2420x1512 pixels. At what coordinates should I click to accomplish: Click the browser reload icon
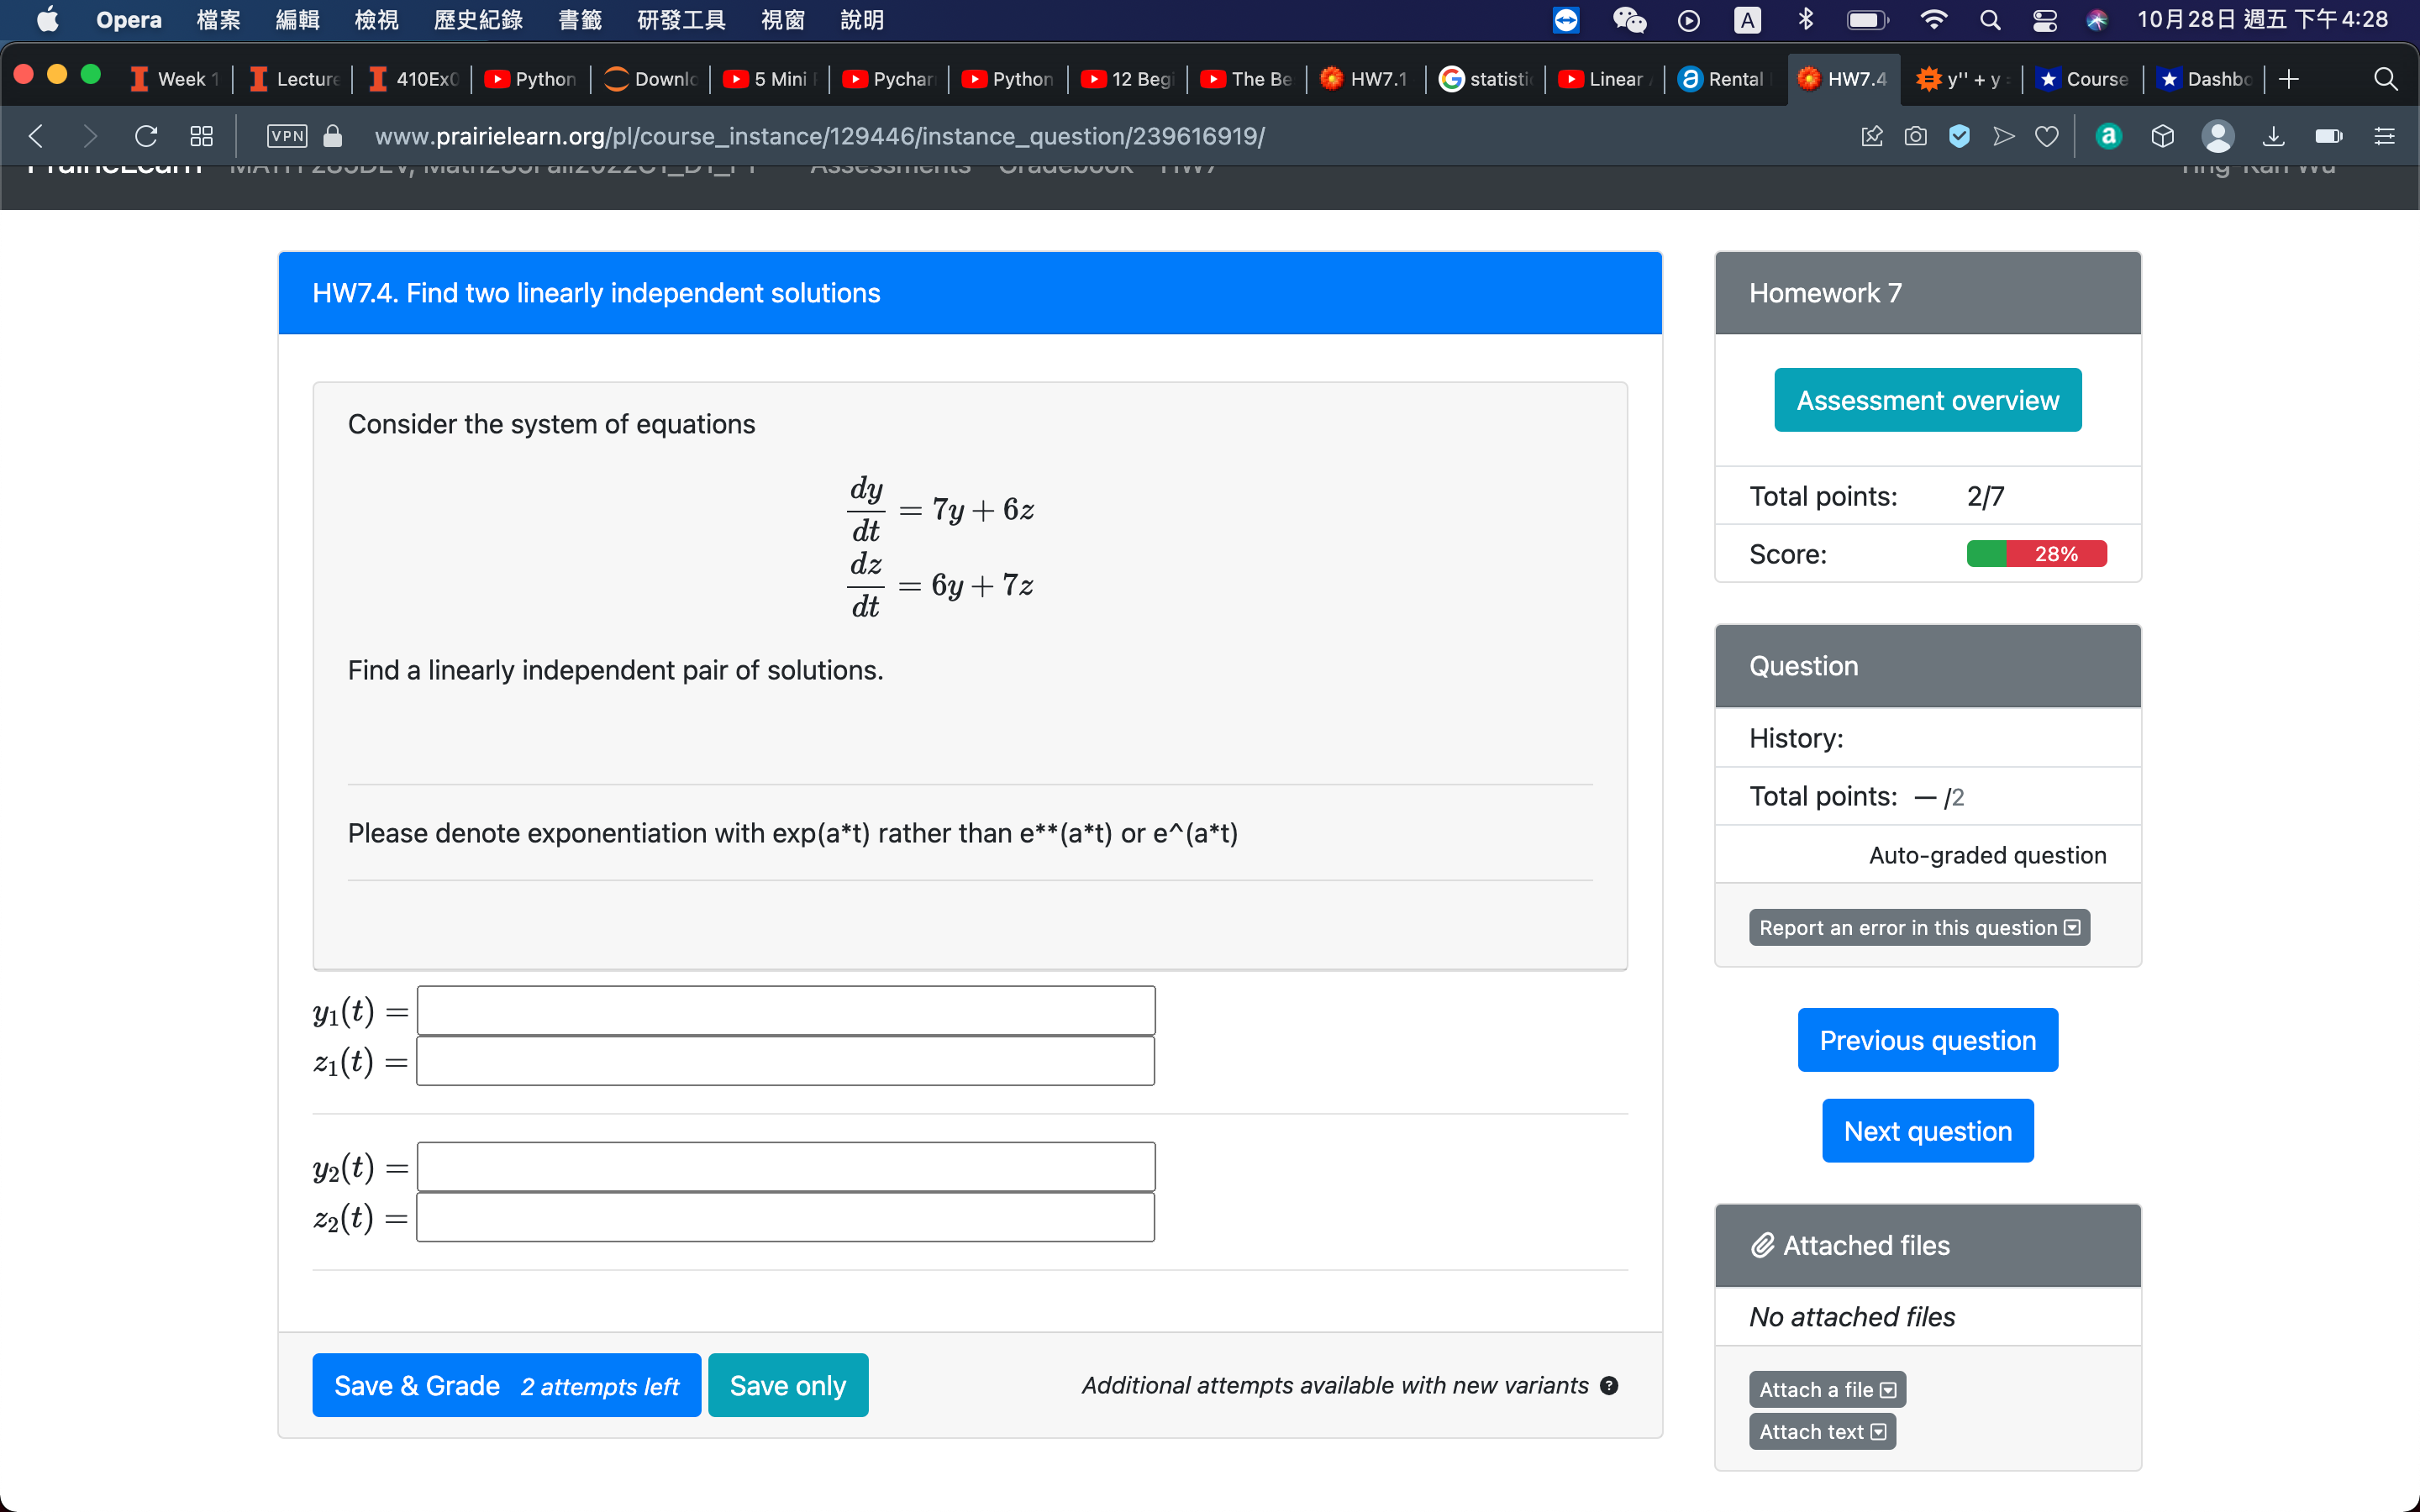click(x=146, y=136)
